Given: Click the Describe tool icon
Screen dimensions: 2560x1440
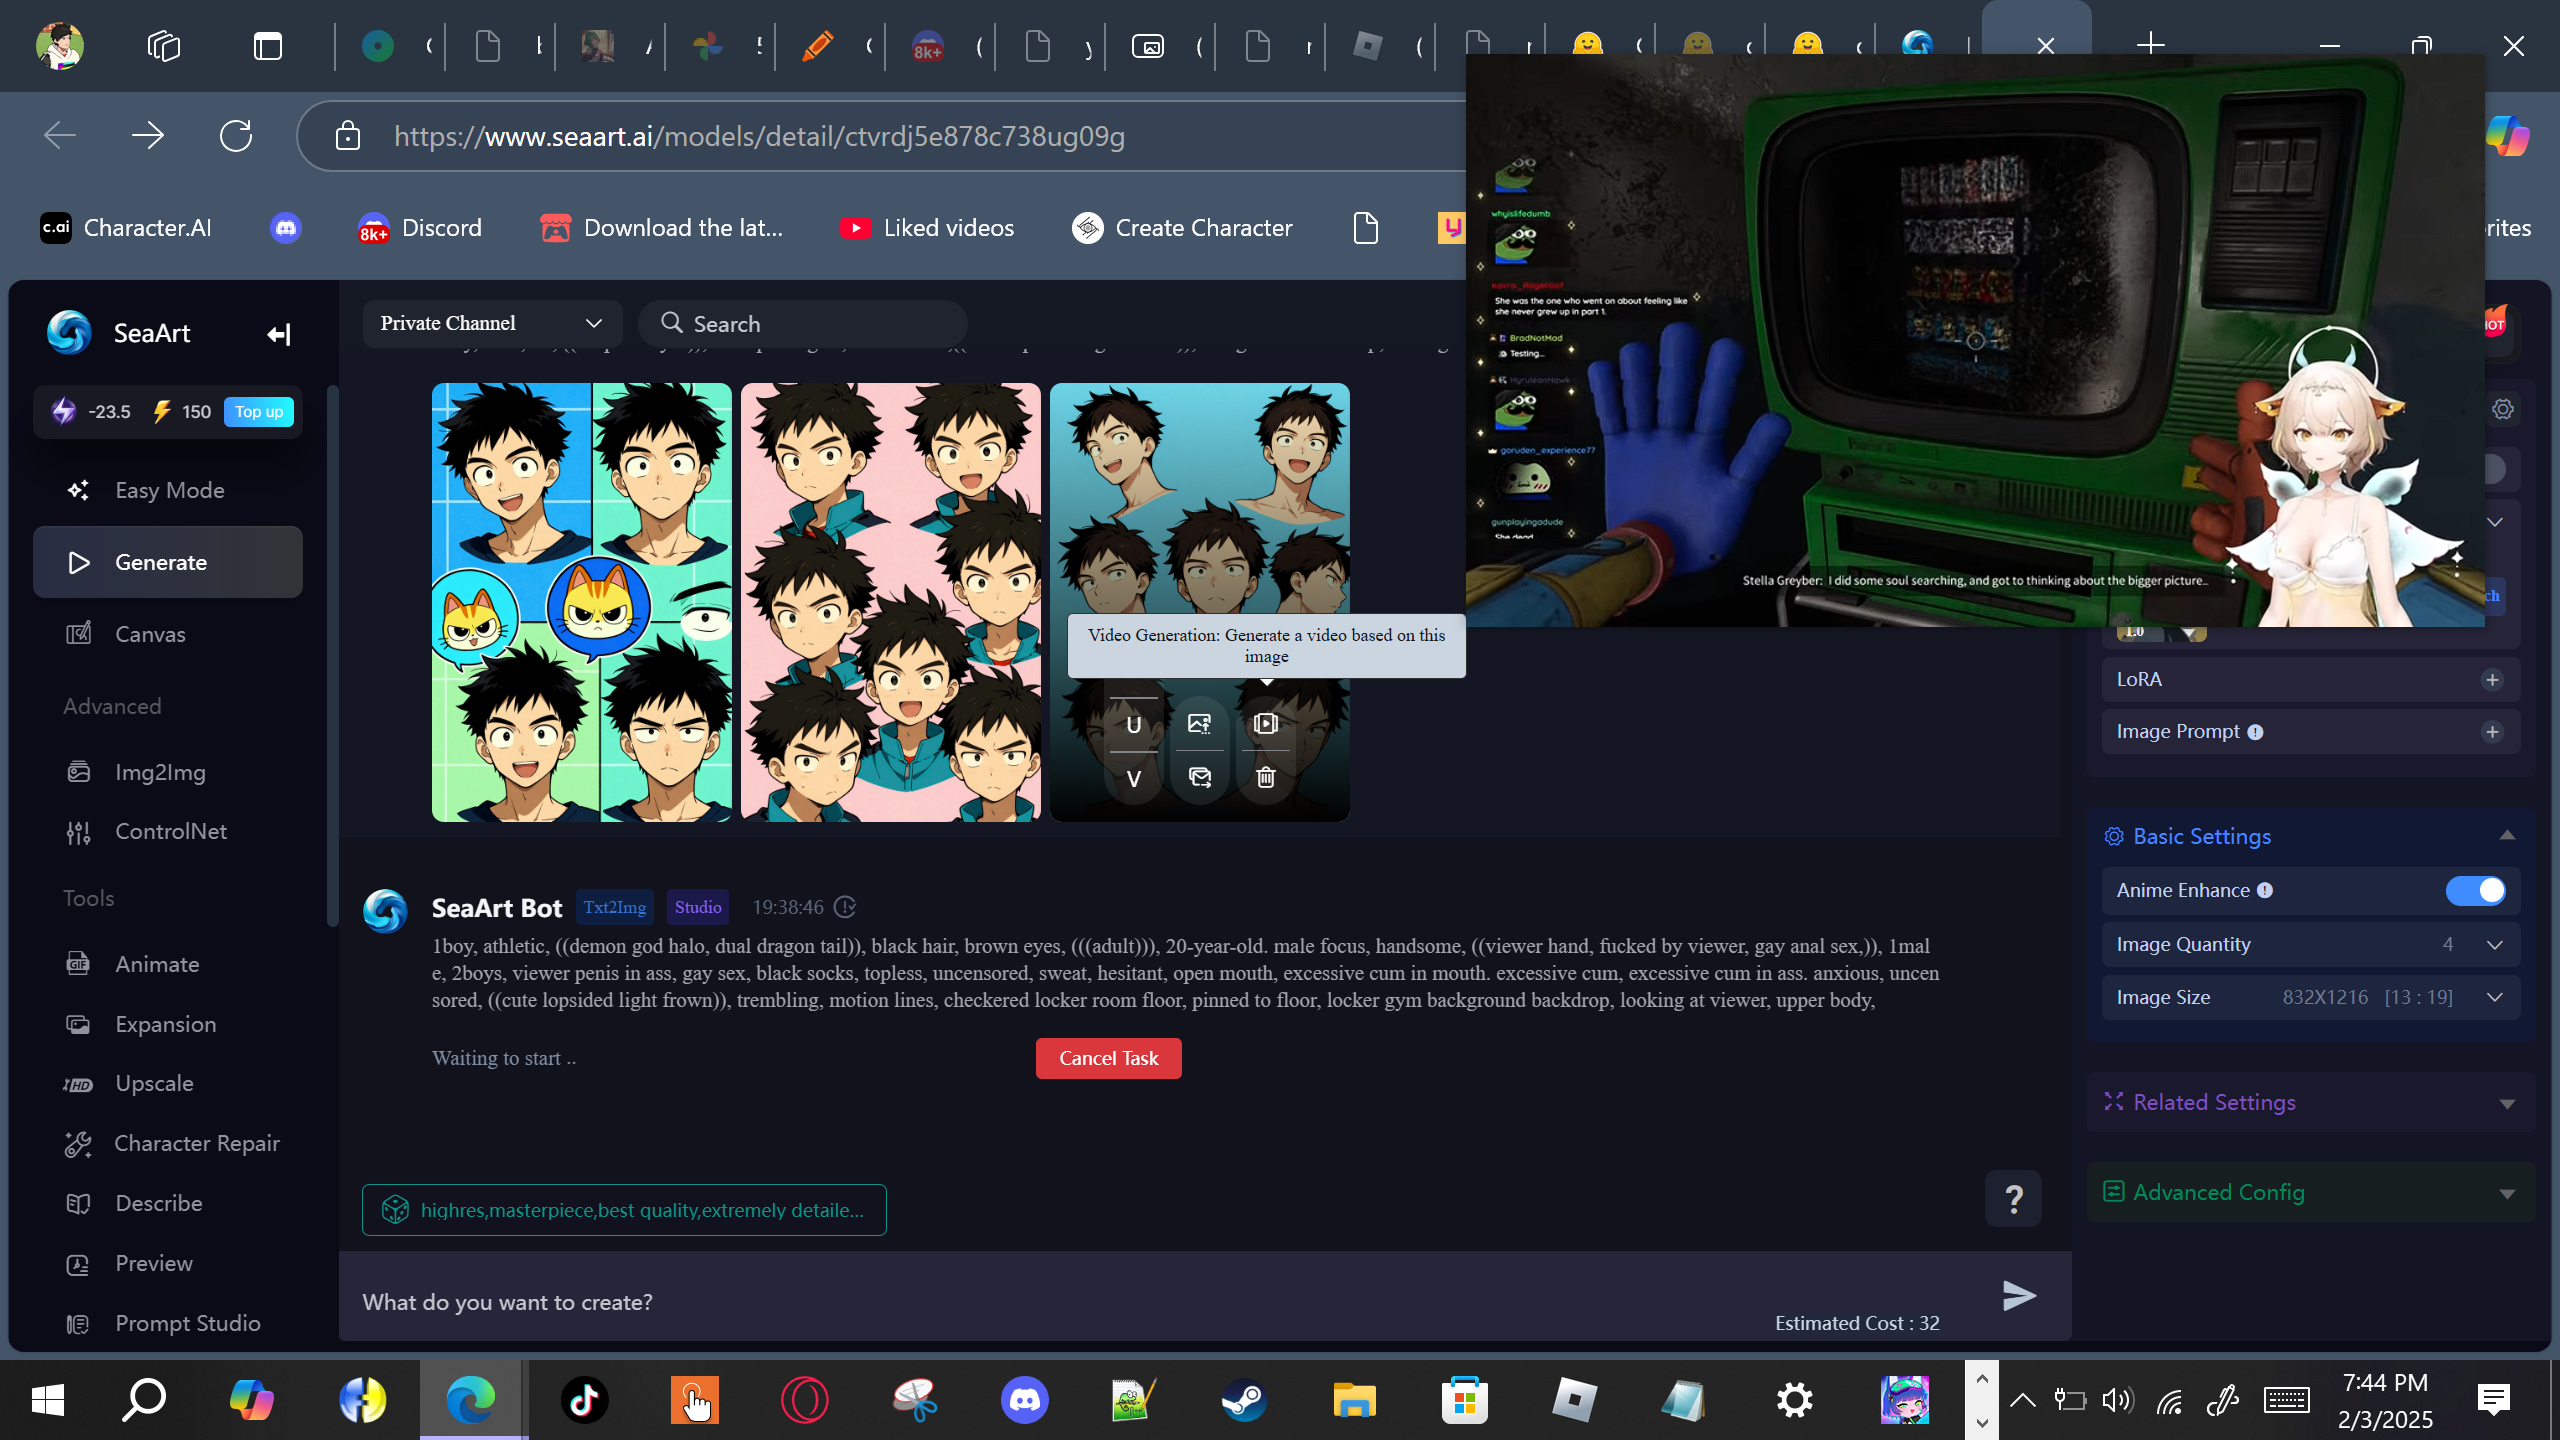Looking at the screenshot, I should click(78, 1203).
